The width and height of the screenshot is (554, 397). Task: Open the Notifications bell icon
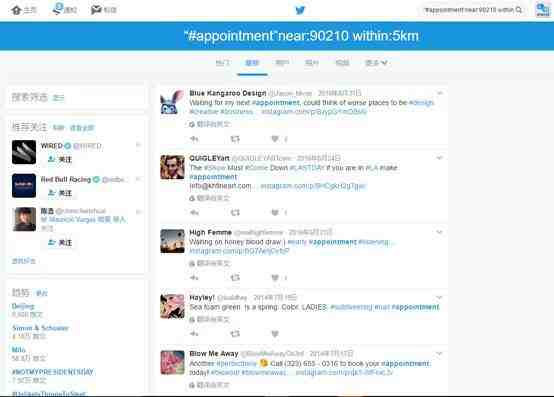(x=57, y=9)
